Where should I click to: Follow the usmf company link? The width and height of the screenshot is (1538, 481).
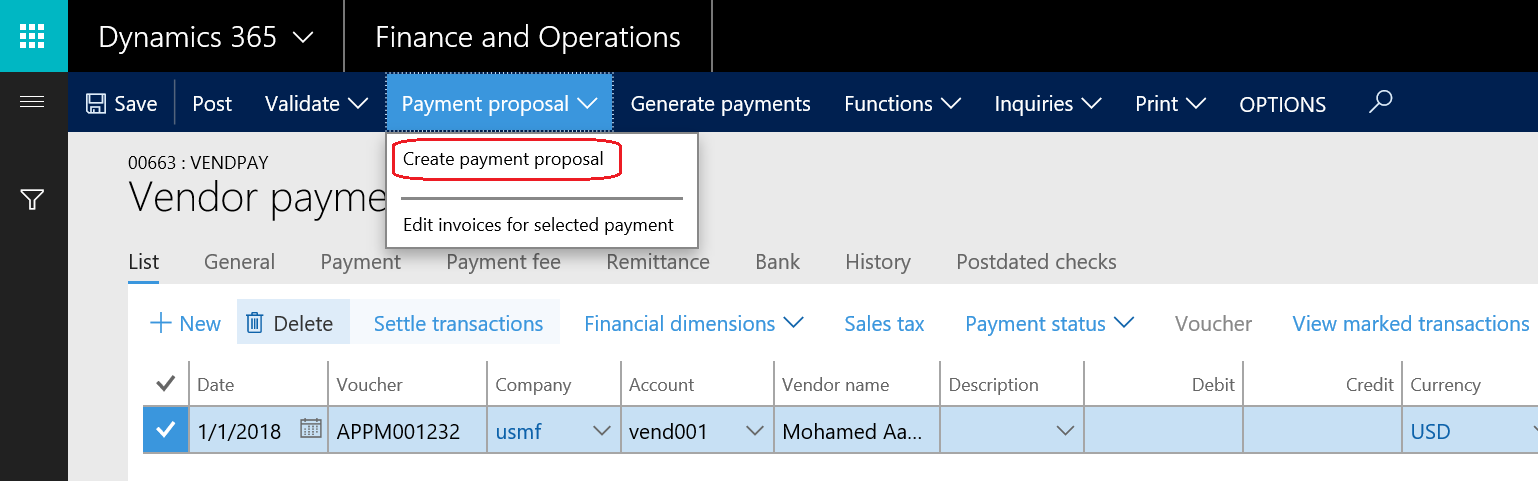pos(519,432)
